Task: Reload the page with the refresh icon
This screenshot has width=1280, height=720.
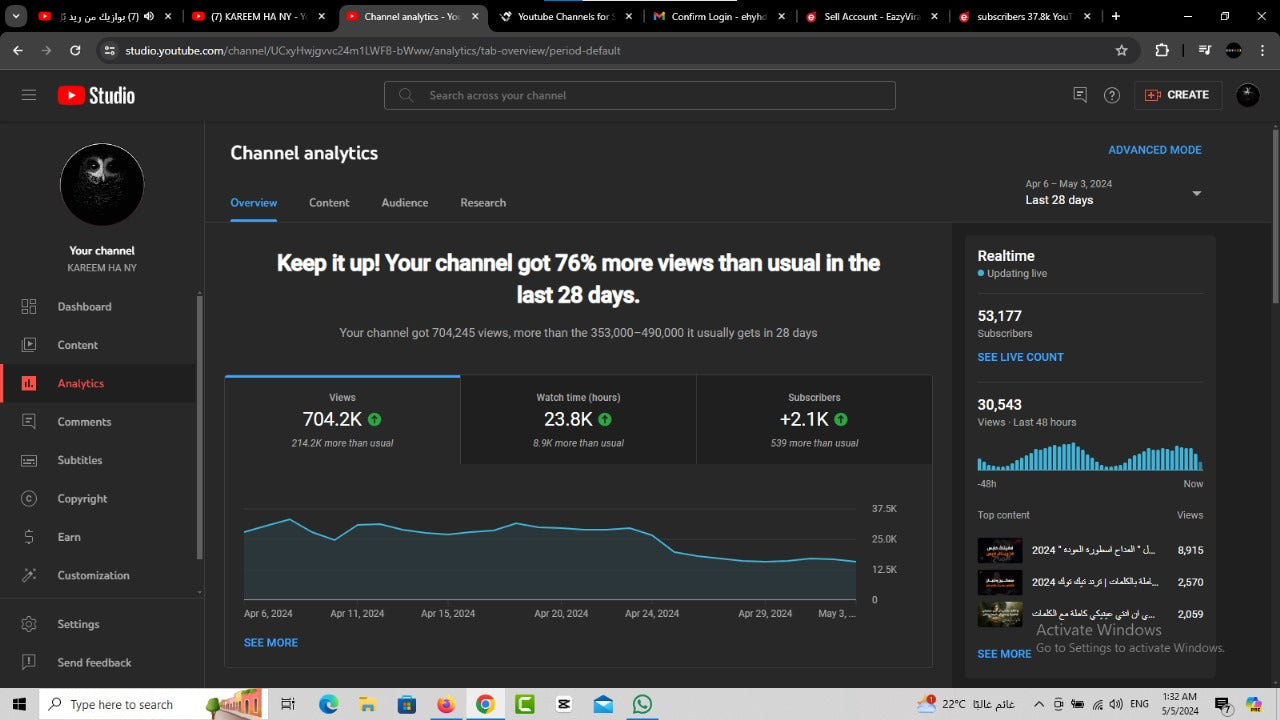Action: 75,50
